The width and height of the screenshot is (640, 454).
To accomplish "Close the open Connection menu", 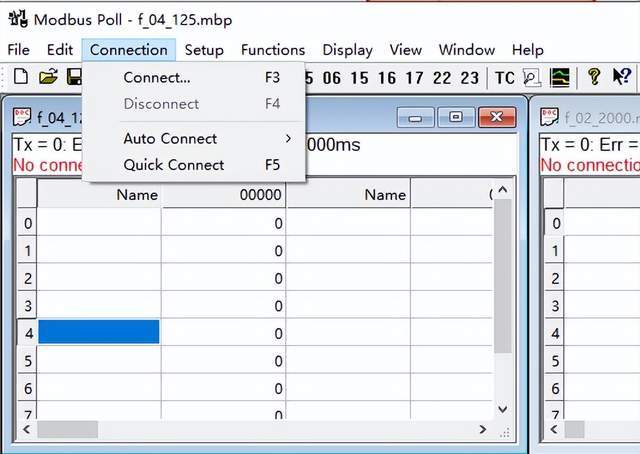I will pos(129,50).
